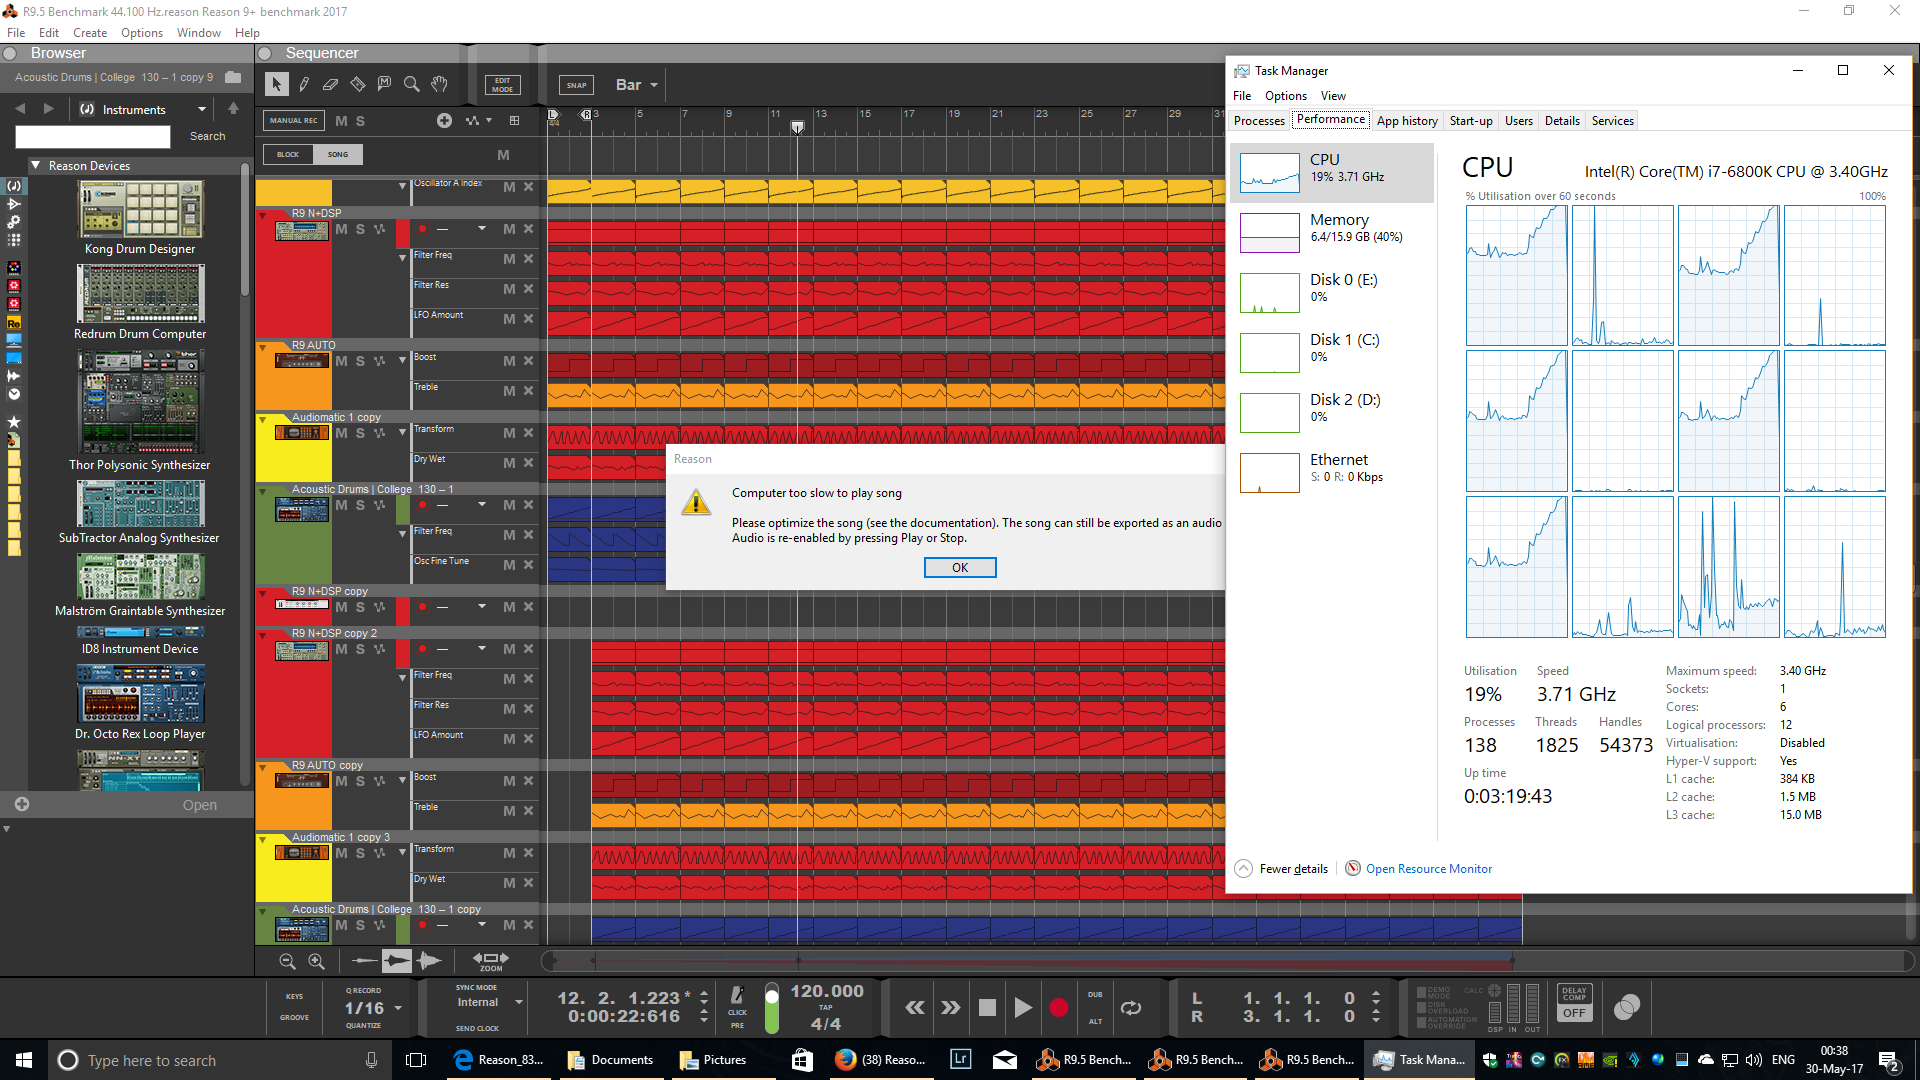Switch to Processes tab in Task Manager

click(1259, 121)
